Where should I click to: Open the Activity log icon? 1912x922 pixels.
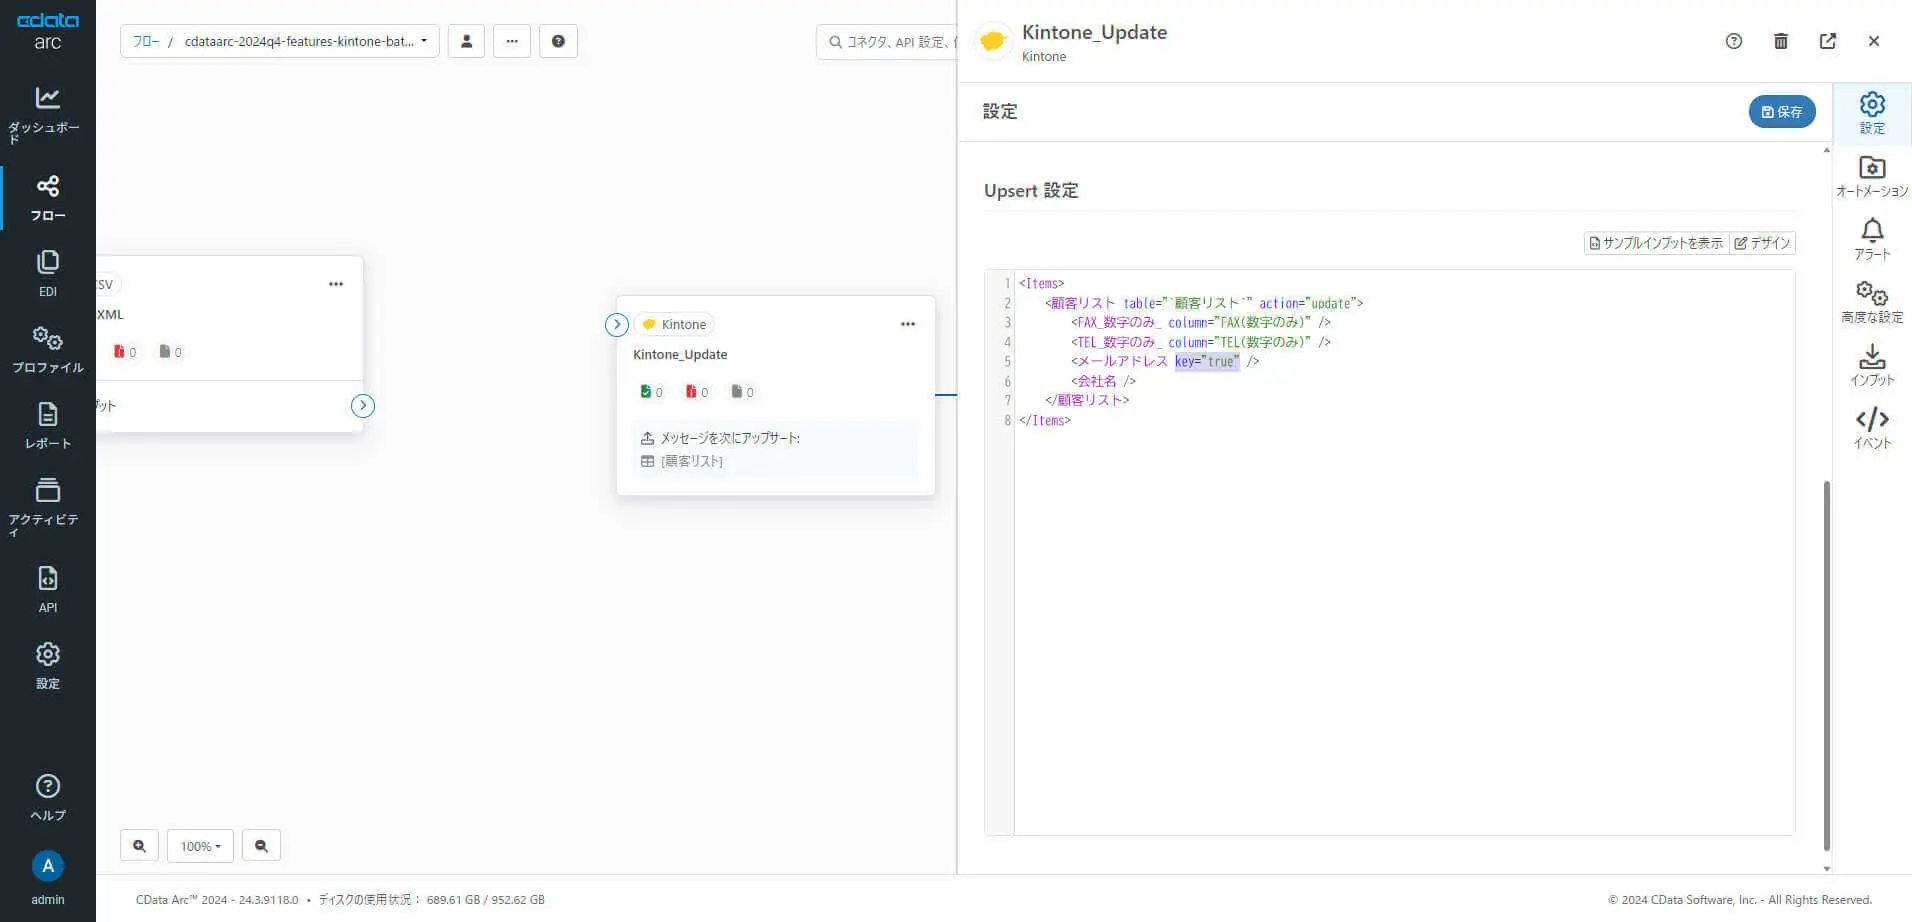(47, 503)
